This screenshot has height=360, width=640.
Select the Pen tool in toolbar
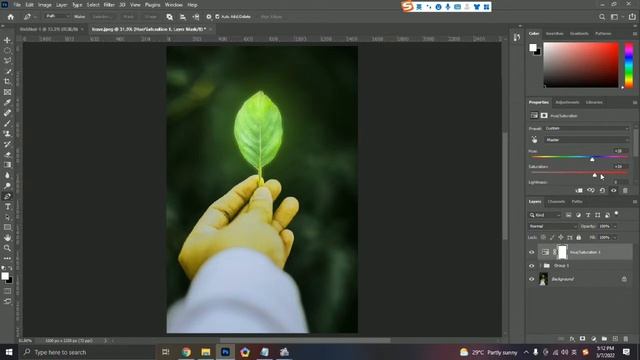coord(7,196)
